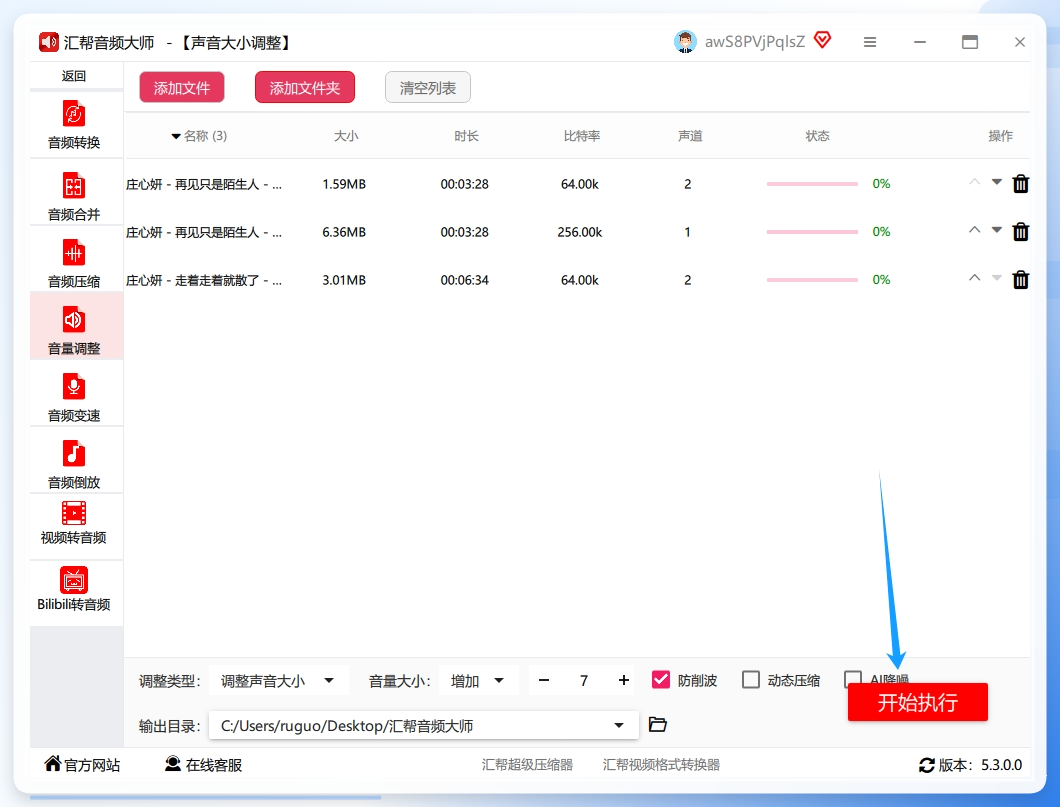The height and width of the screenshot is (807, 1060).
Task: Click the 开始执行 button
Action: pyautogui.click(x=917, y=702)
